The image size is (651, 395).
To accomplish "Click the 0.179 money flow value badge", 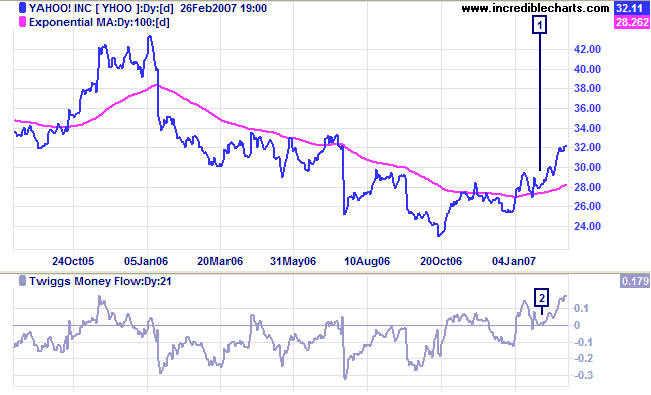I will click(x=635, y=281).
